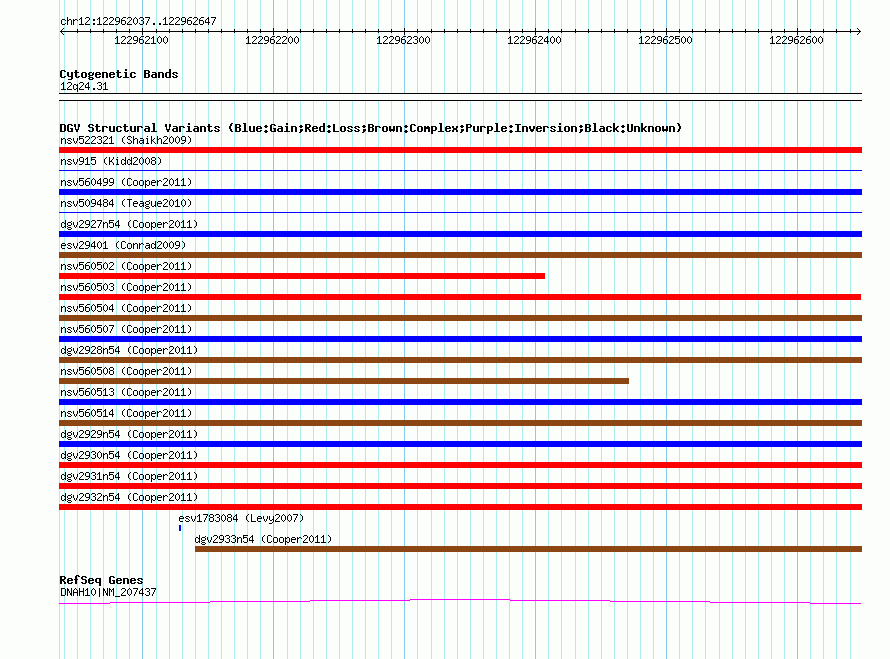The width and height of the screenshot is (890, 659).
Task: Select the brown nsv560514 complex bar
Action: 460,423
